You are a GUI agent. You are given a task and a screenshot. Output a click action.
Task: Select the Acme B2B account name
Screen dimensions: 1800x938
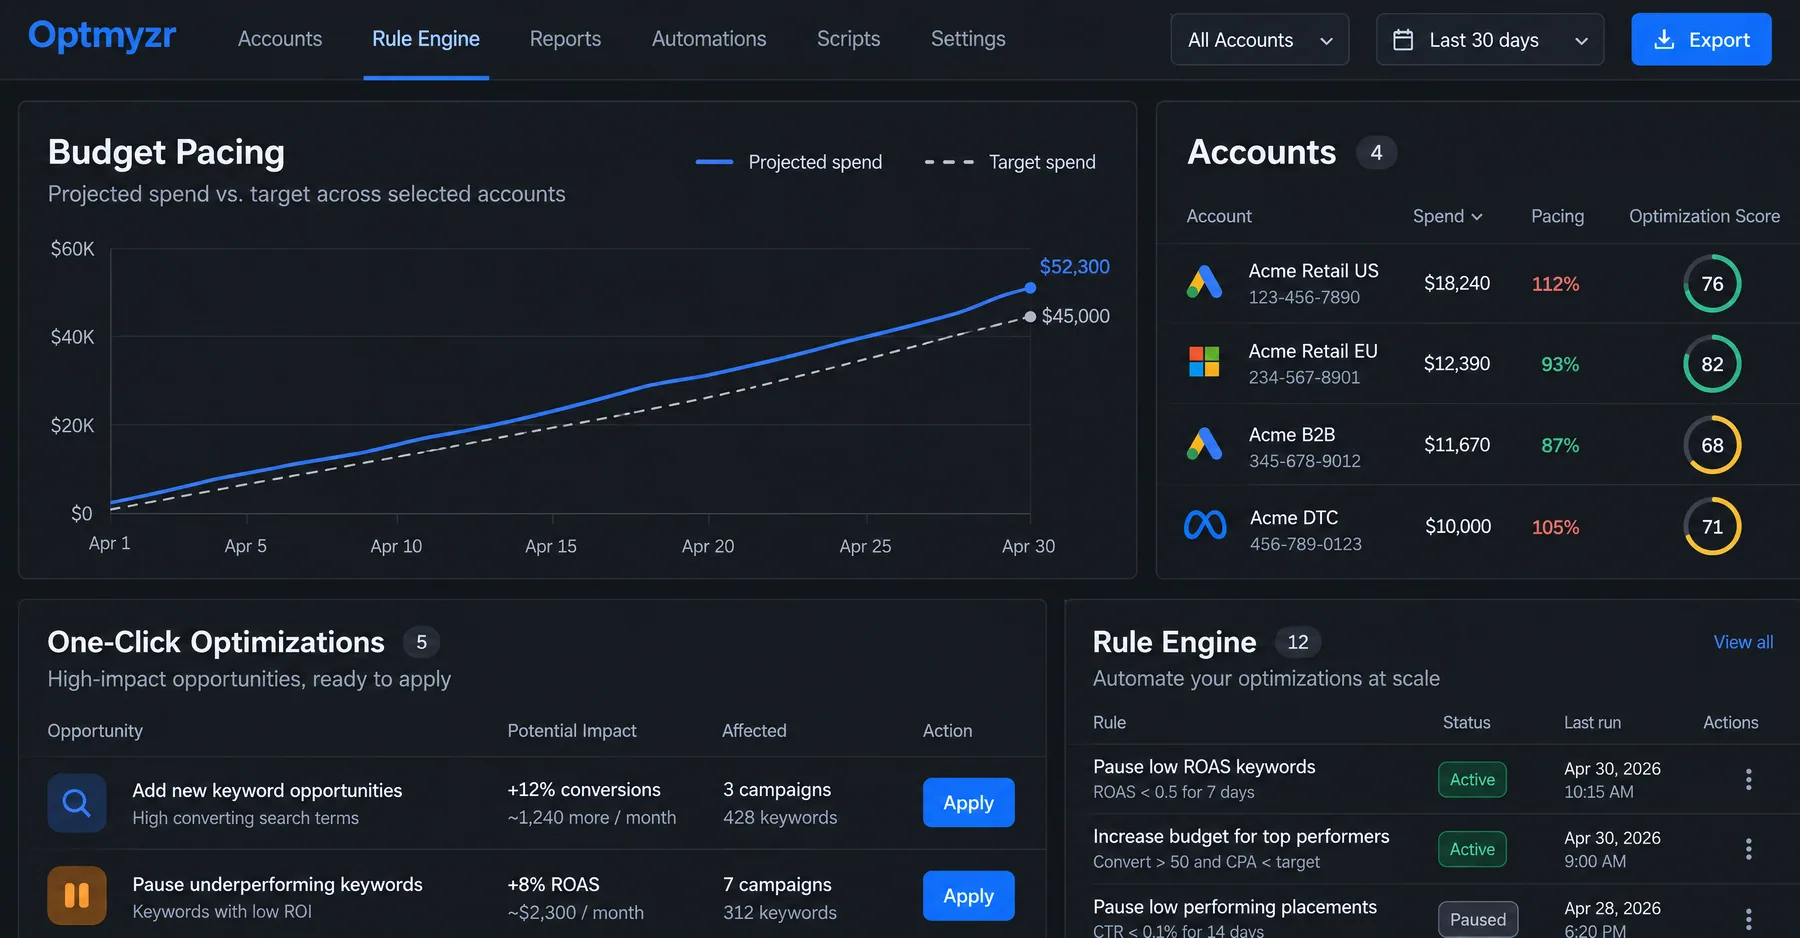pos(1292,435)
